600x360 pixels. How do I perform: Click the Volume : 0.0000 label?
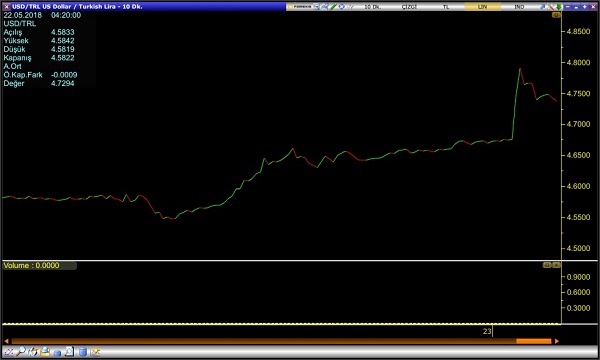point(31,266)
